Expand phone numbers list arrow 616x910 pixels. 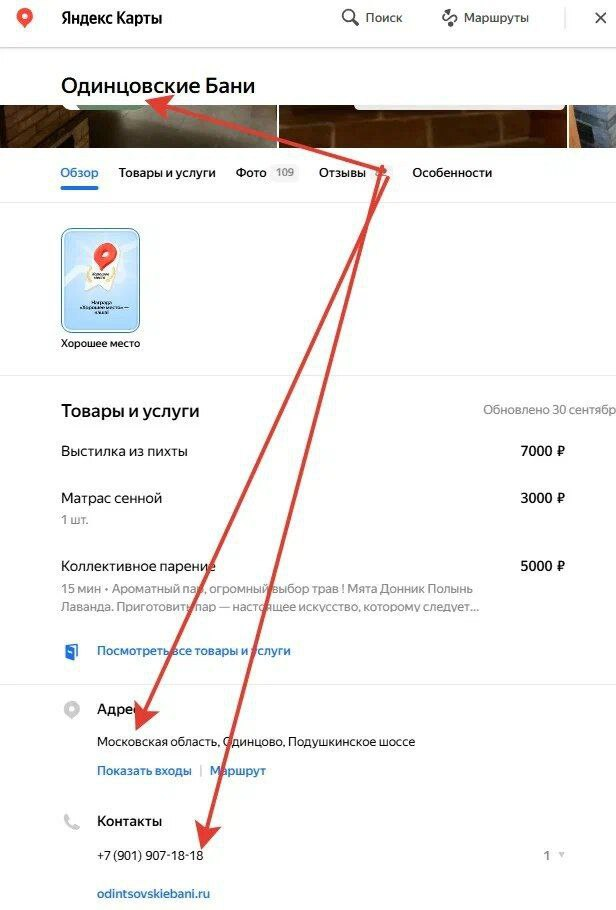pyautogui.click(x=561, y=854)
